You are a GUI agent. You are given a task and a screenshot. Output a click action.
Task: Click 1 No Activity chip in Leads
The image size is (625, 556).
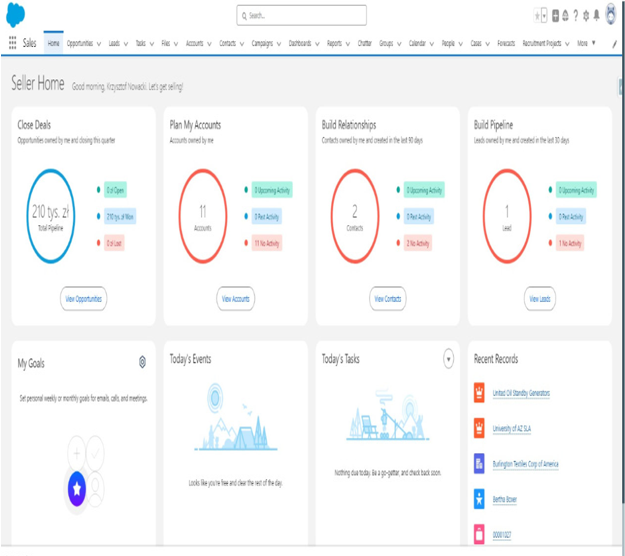pos(570,243)
